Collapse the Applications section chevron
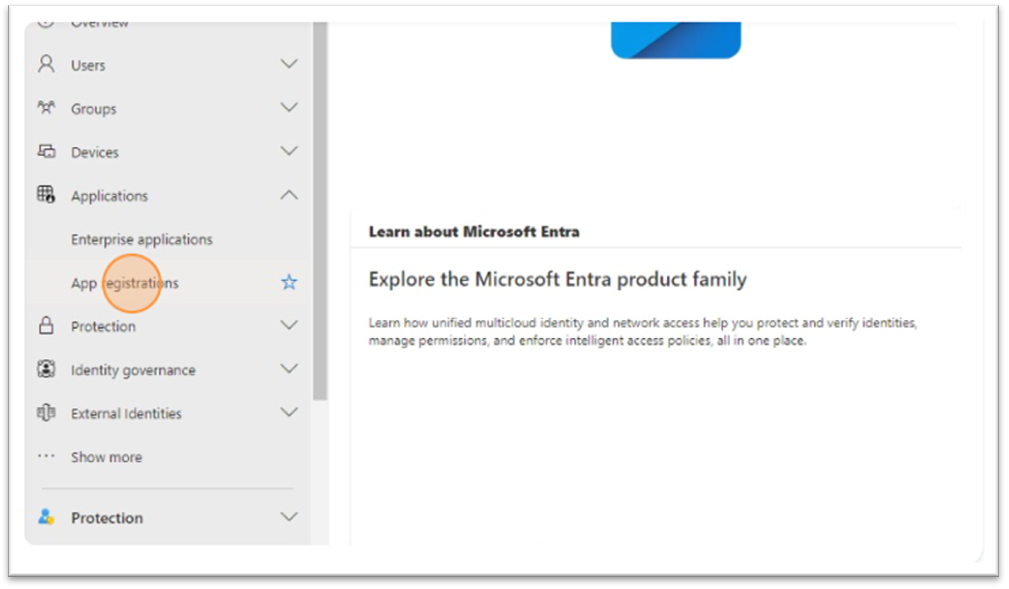Screen dimensions: 1009x589 click(289, 195)
